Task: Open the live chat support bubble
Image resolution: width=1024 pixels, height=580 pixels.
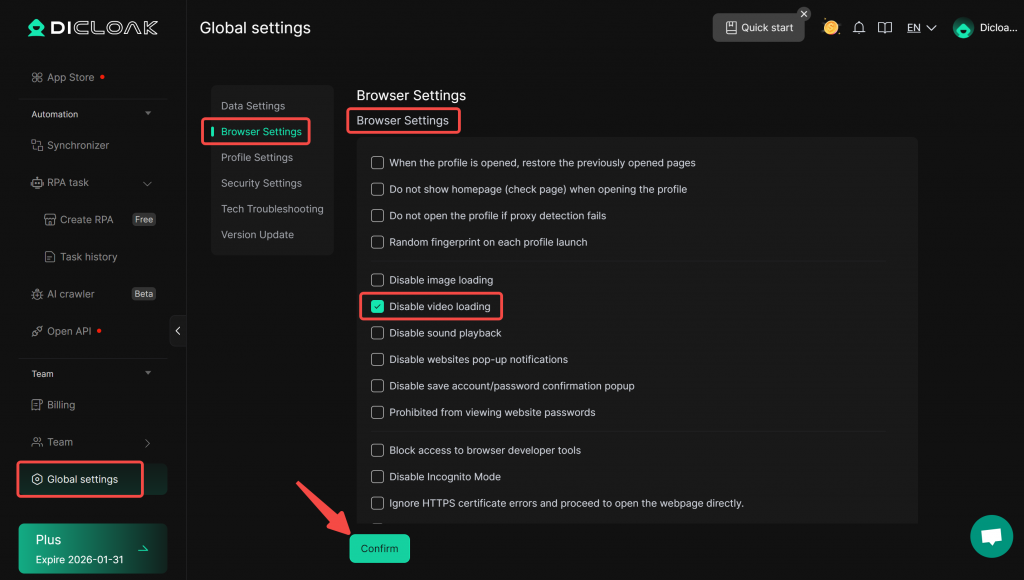Action: pyautogui.click(x=991, y=536)
